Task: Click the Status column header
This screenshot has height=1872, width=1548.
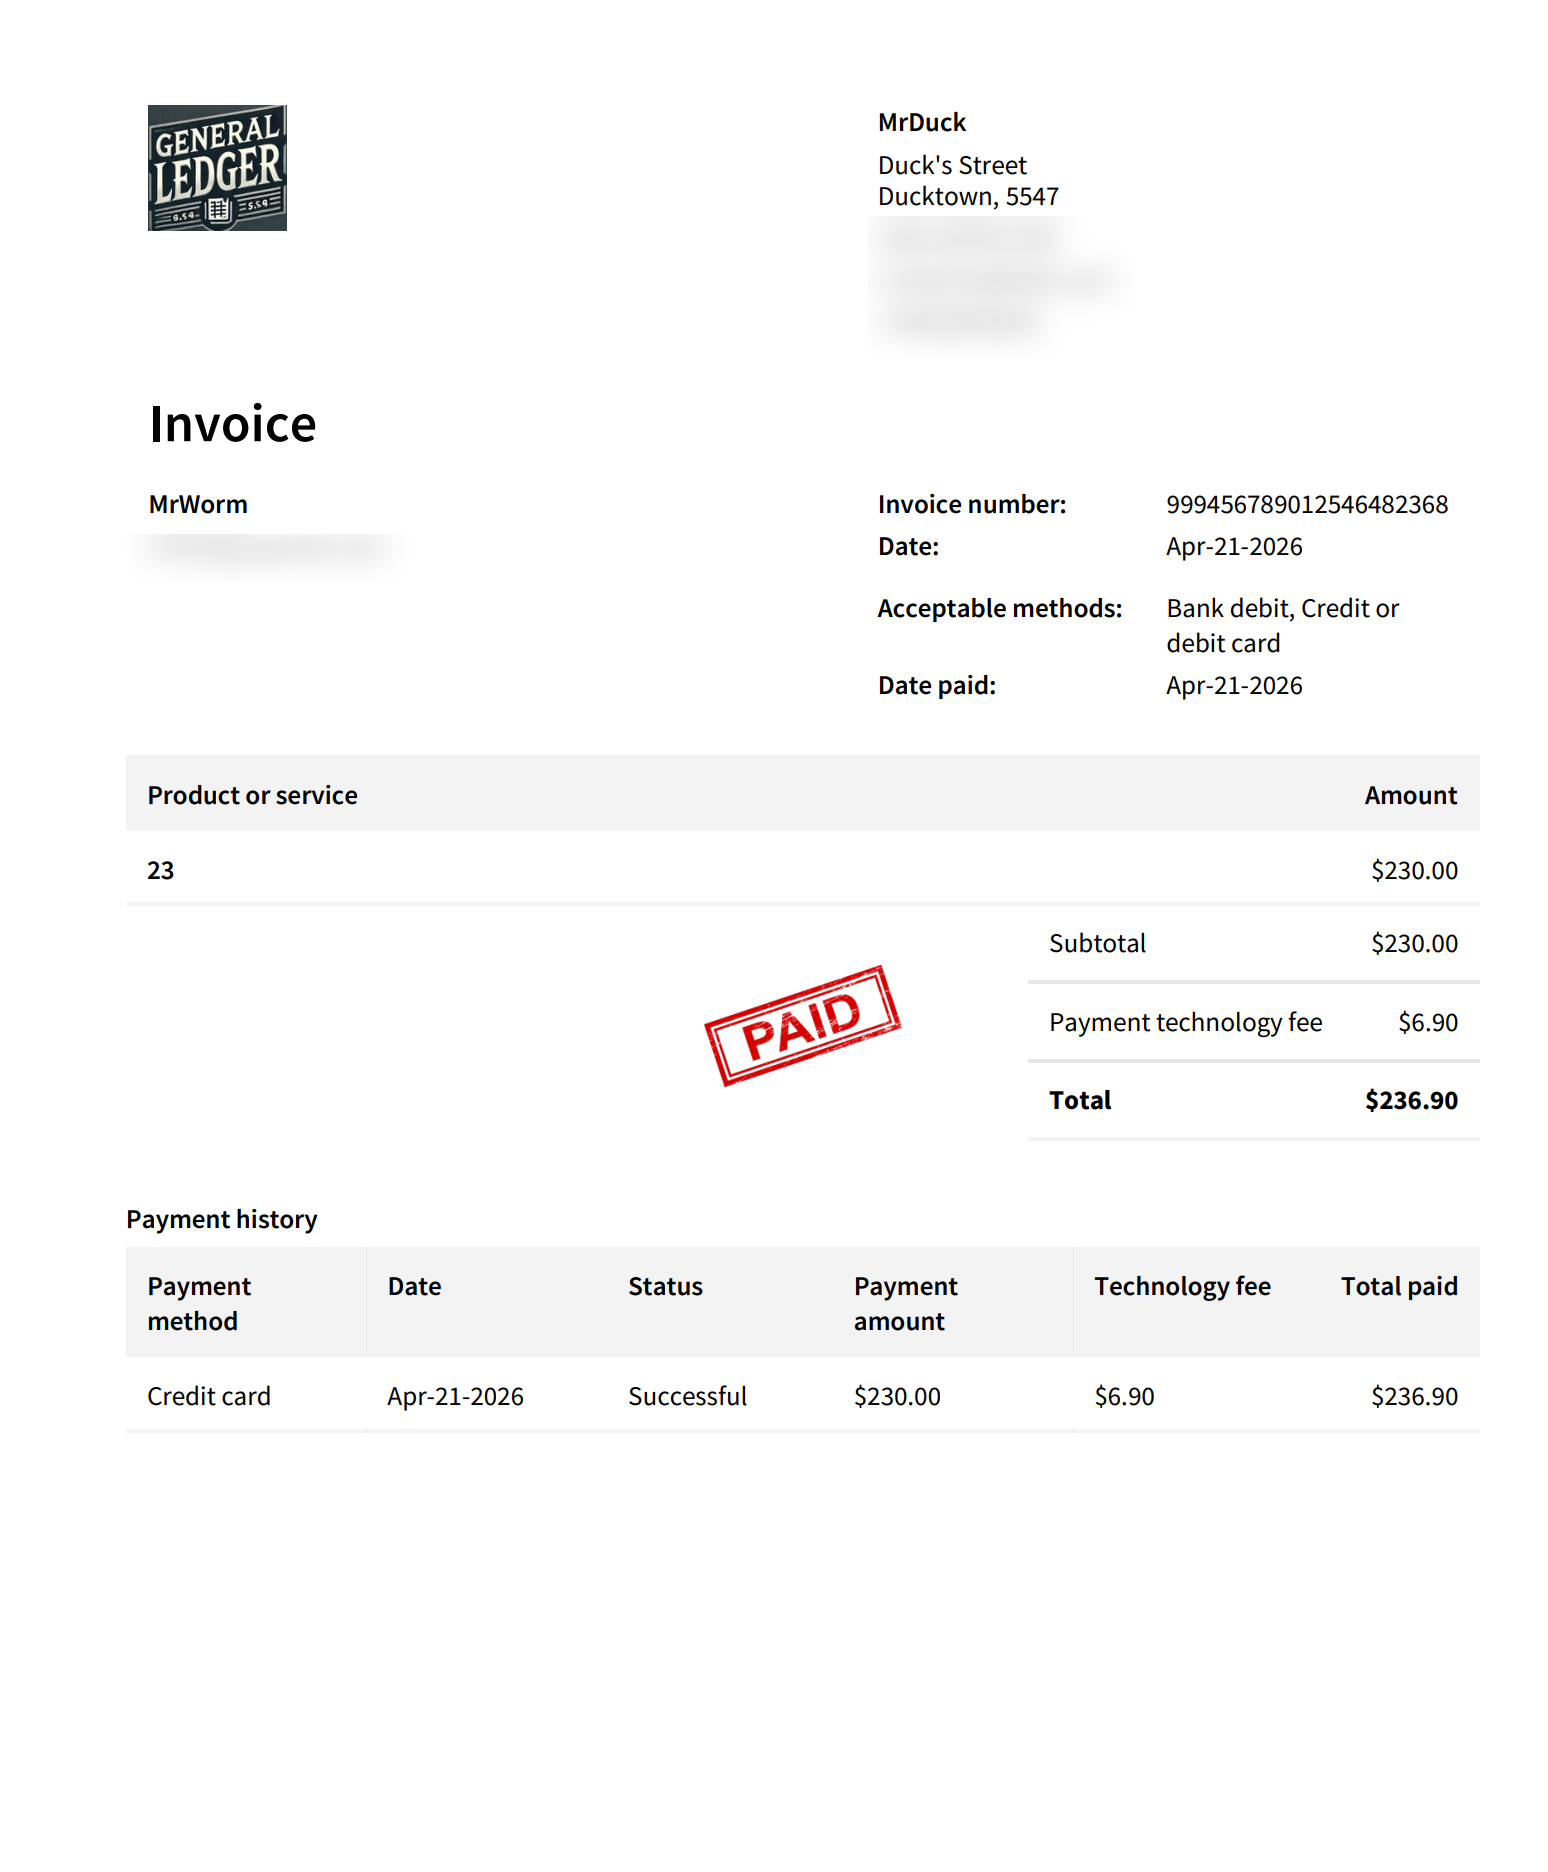Action: (x=665, y=1286)
